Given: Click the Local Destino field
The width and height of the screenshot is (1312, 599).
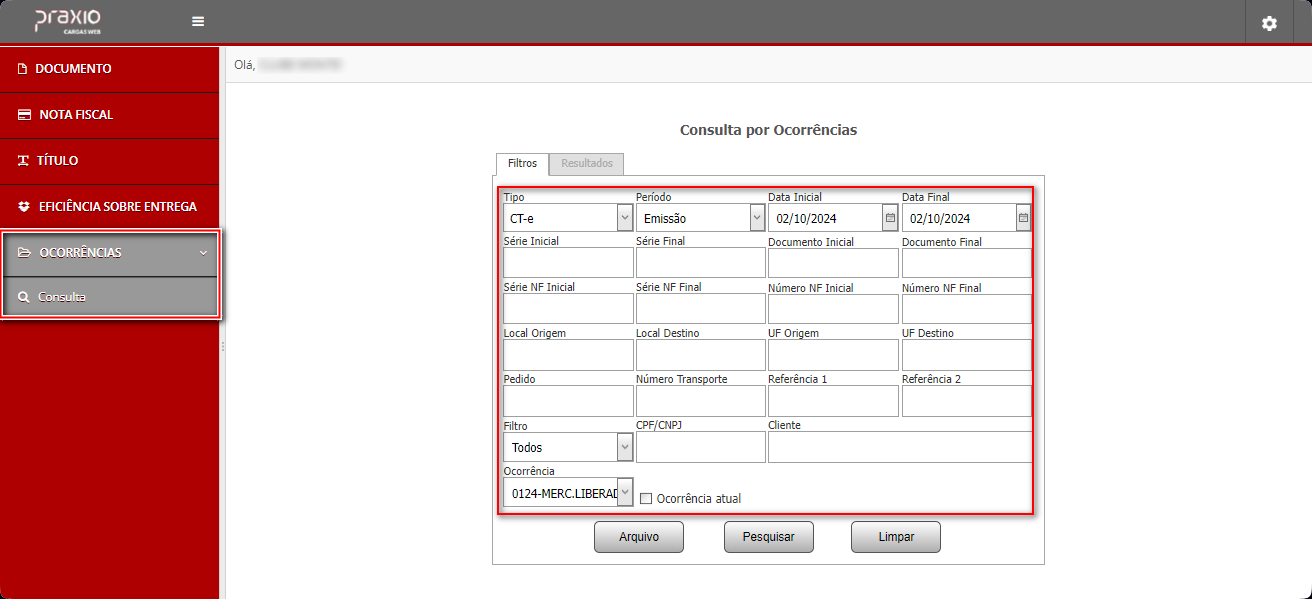Looking at the screenshot, I should tap(701, 355).
